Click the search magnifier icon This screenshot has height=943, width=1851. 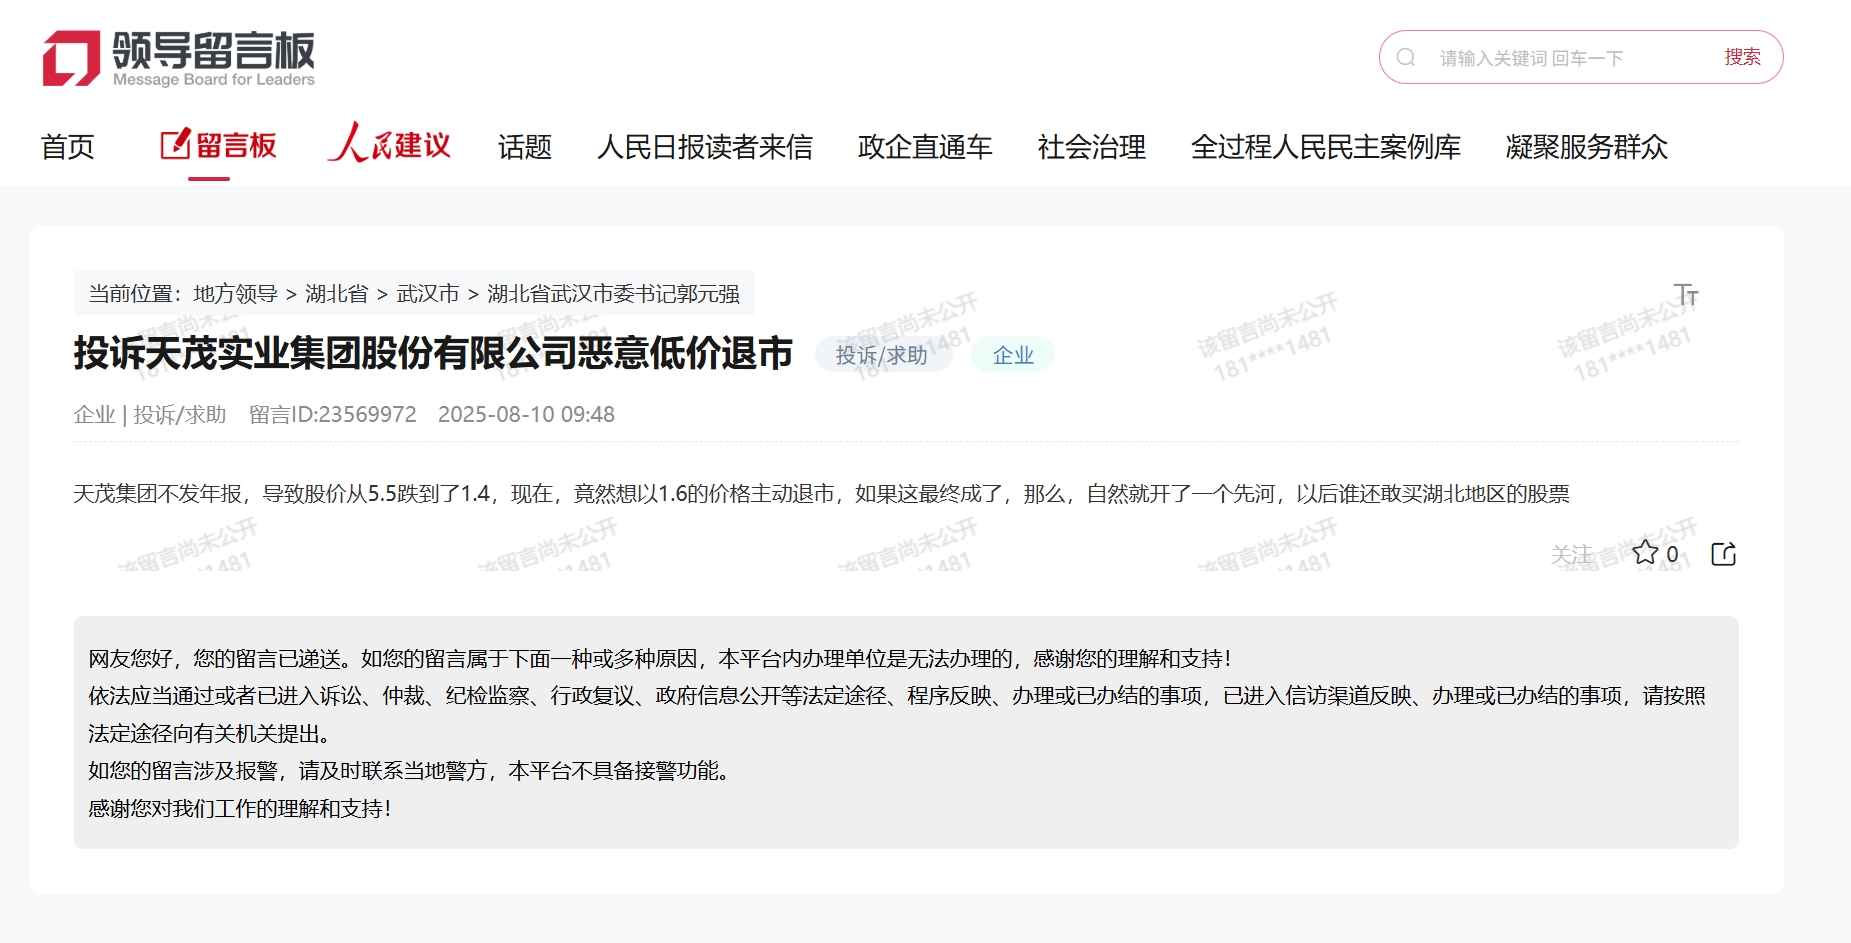click(x=1406, y=57)
